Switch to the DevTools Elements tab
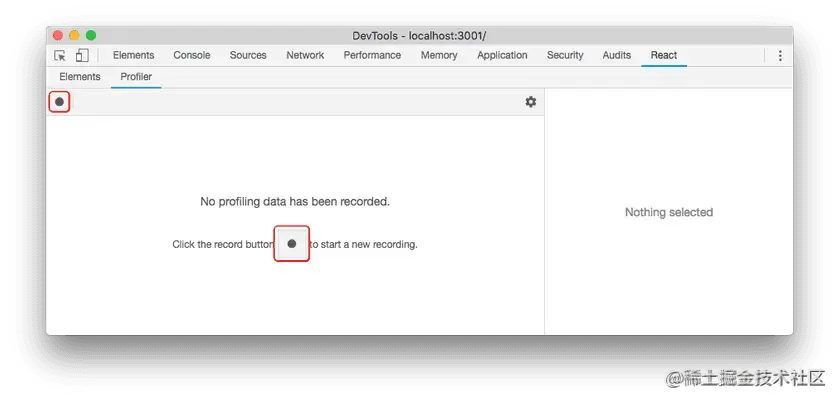 coord(133,55)
